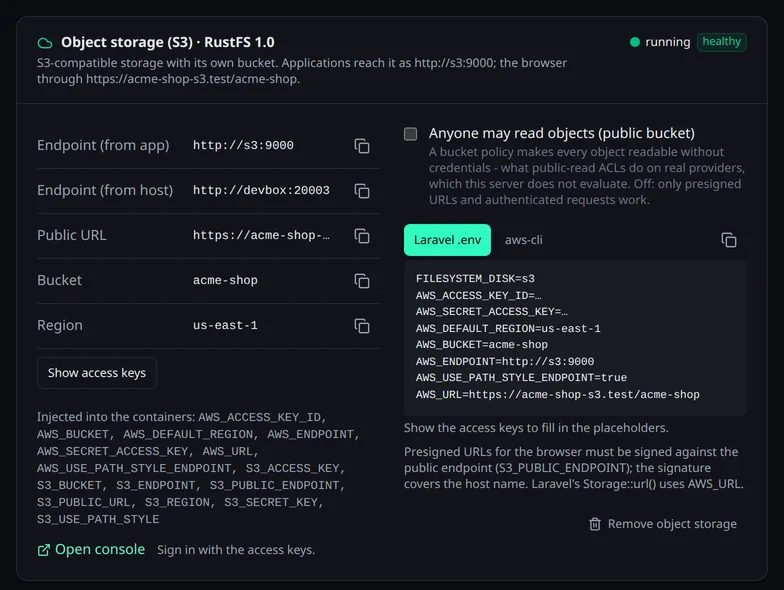Enable Anyone may read objects checkbox
Screen dimensions: 784x590
pos(410,134)
